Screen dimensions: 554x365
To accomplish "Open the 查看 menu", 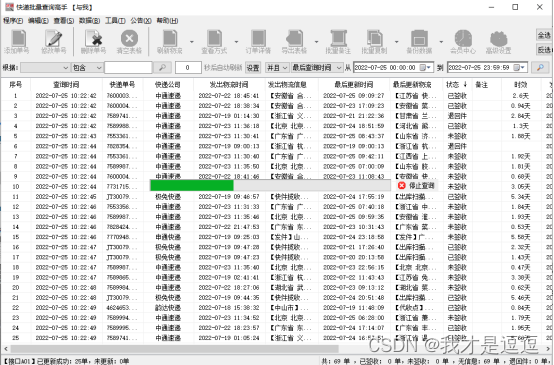I will tap(64, 21).
